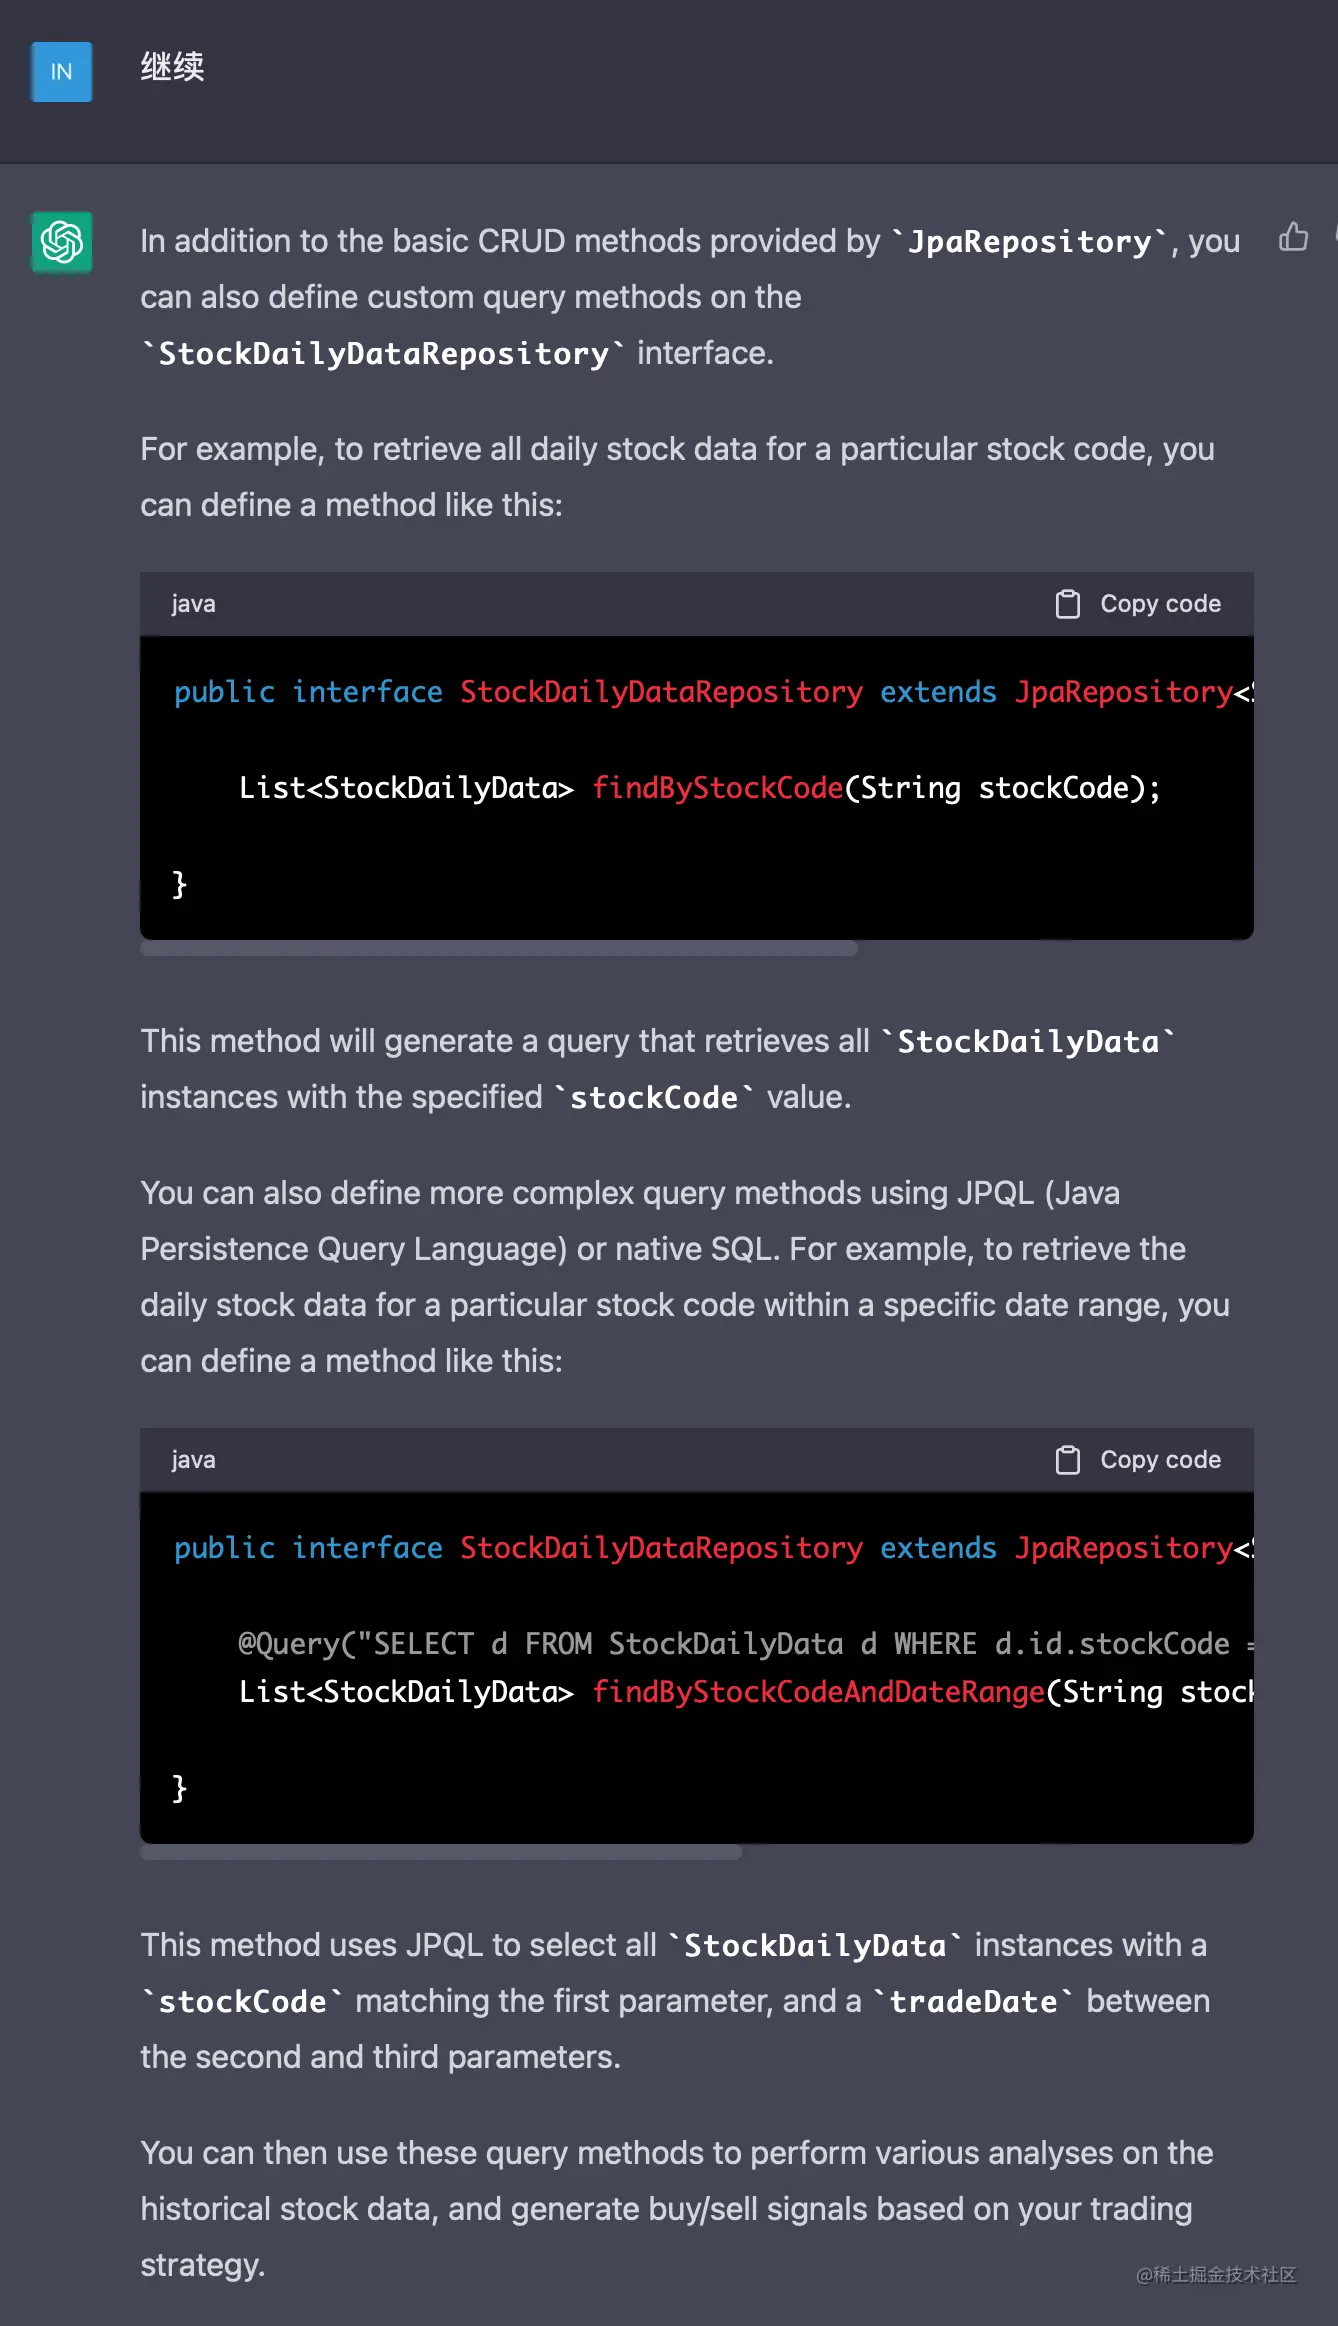Give a thumbs up to the assistant's response
Image resolution: width=1338 pixels, height=2326 pixels.
click(x=1295, y=238)
